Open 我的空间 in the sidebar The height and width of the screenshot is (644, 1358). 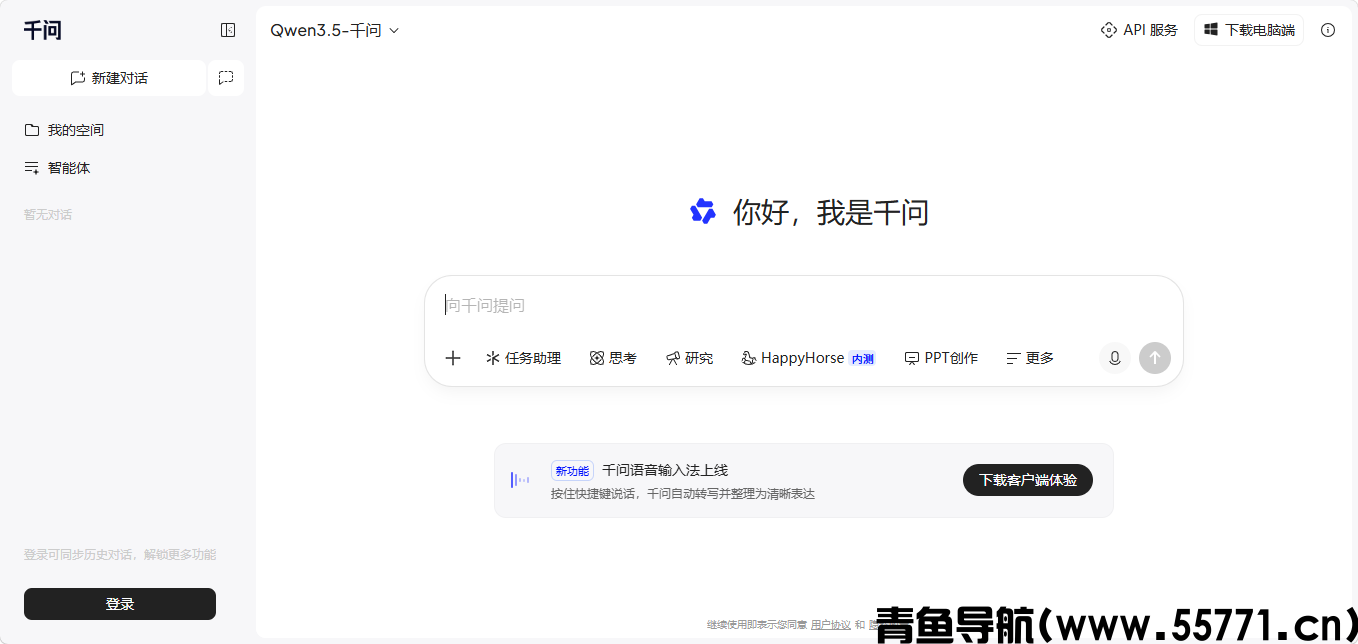128,130
